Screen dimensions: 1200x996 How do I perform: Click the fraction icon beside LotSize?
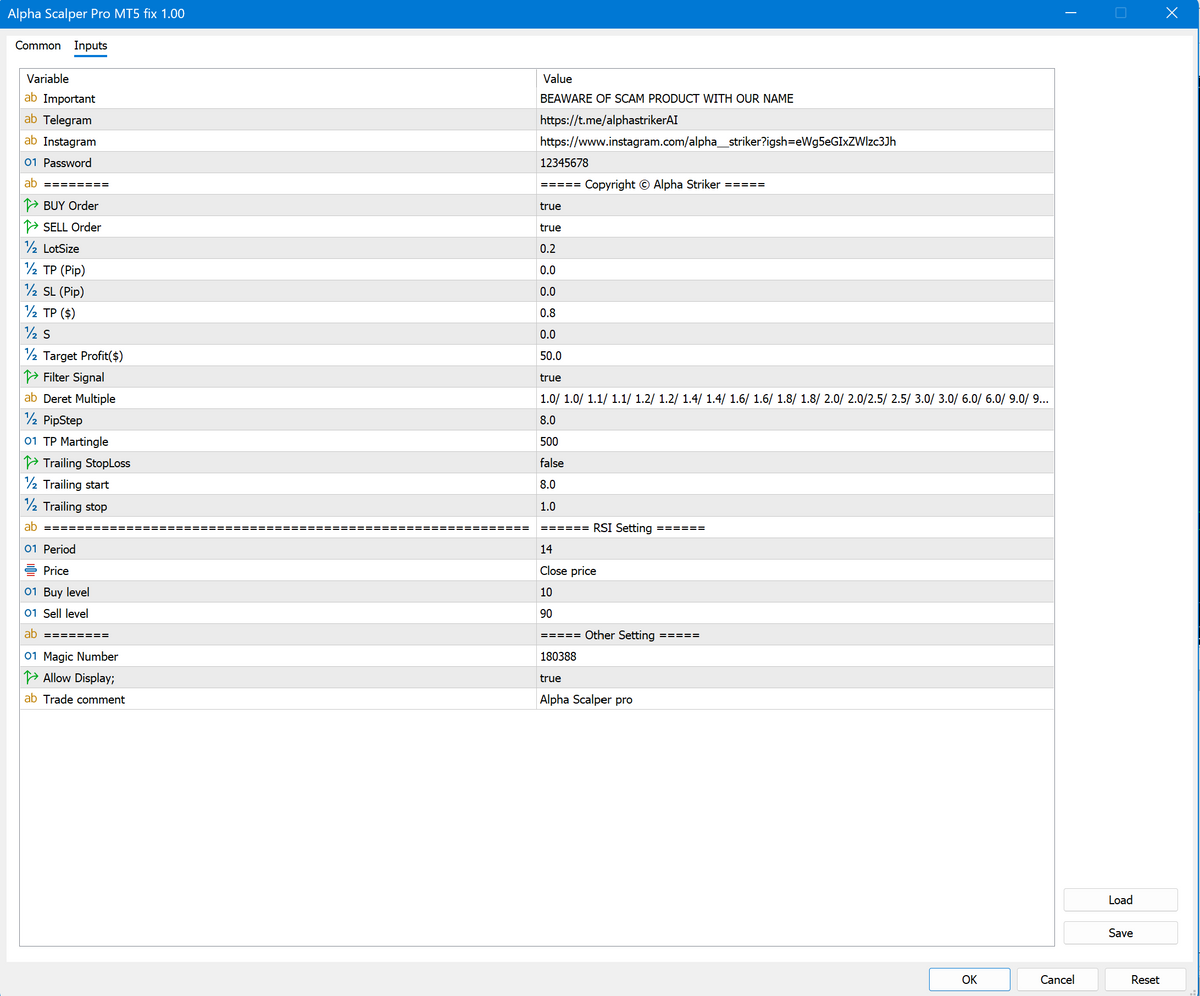30,249
